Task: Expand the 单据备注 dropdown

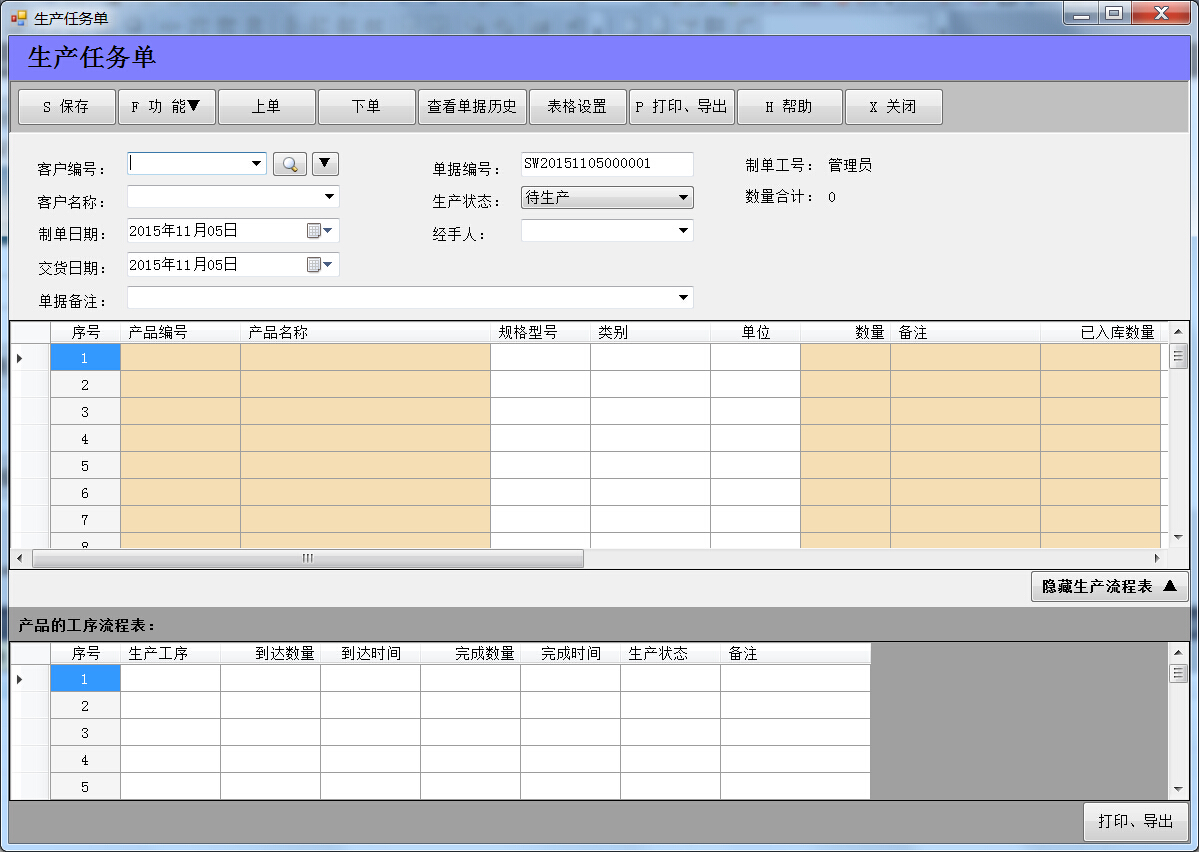Action: point(684,298)
